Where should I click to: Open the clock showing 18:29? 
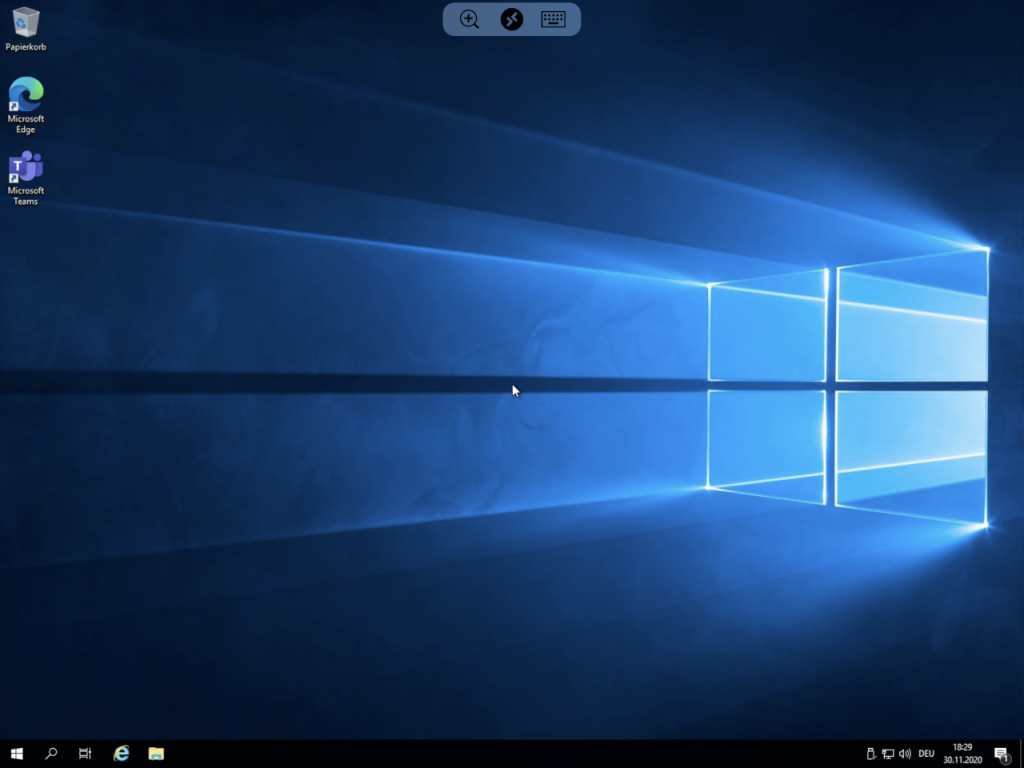[962, 753]
